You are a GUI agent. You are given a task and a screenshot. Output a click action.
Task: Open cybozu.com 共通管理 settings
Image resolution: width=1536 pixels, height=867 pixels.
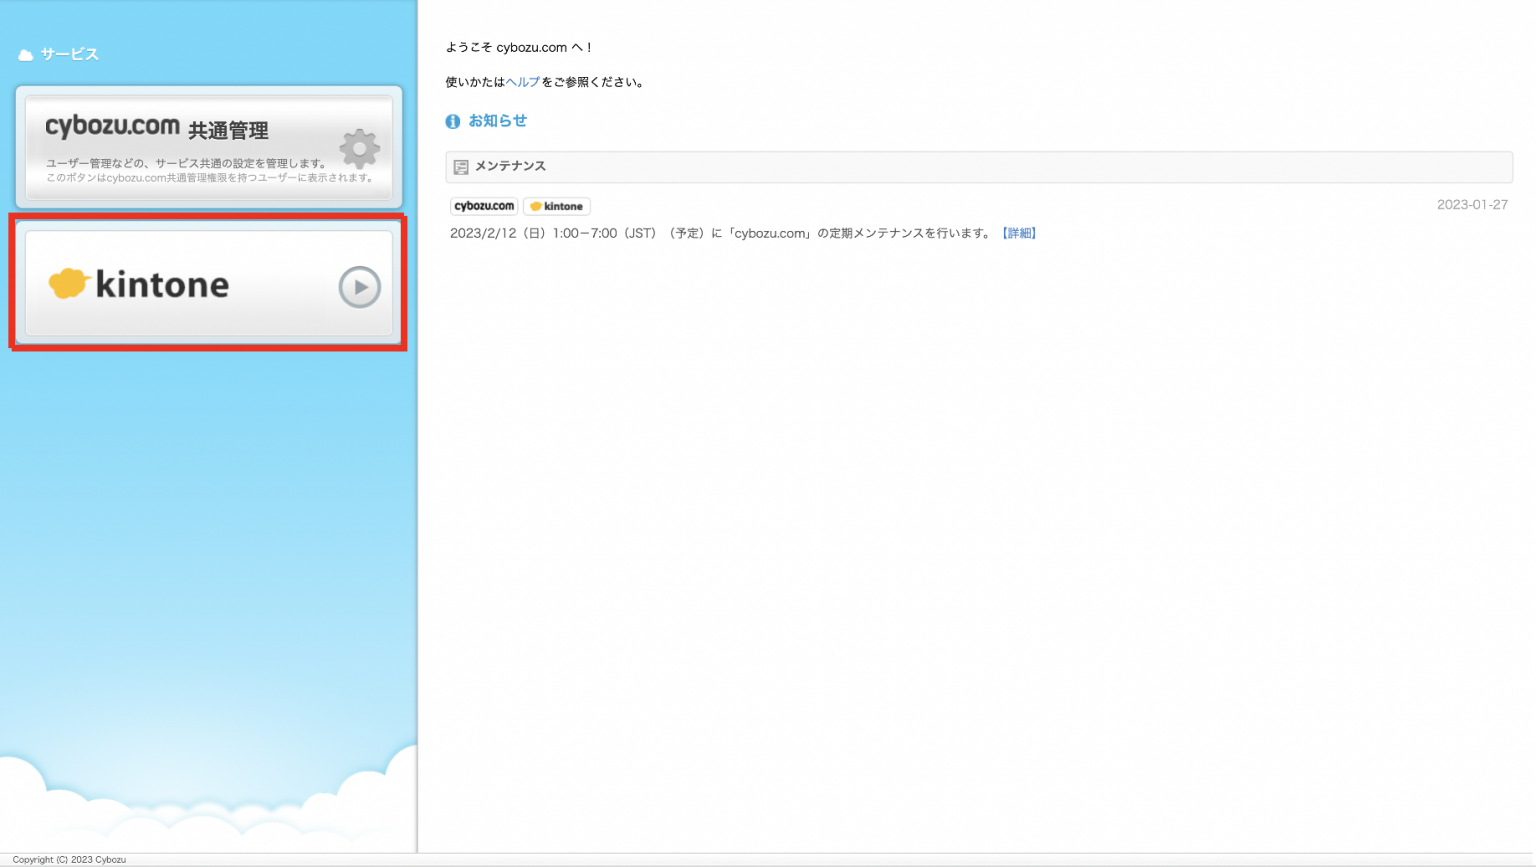(x=207, y=147)
